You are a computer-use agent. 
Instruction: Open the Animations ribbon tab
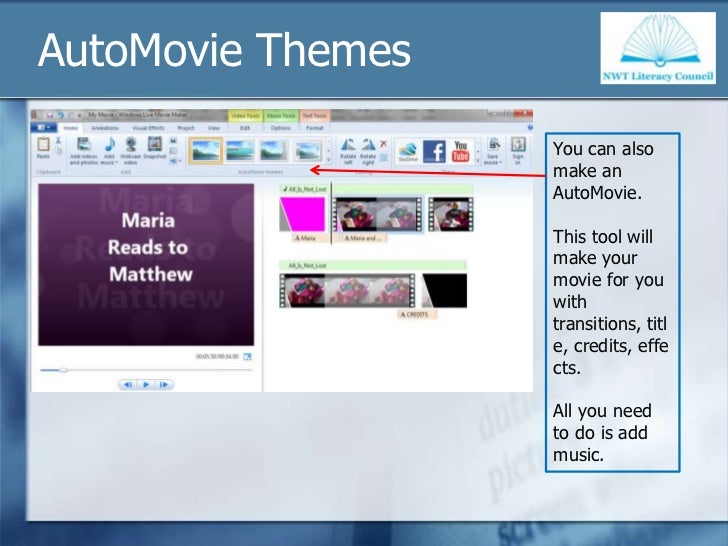105,128
